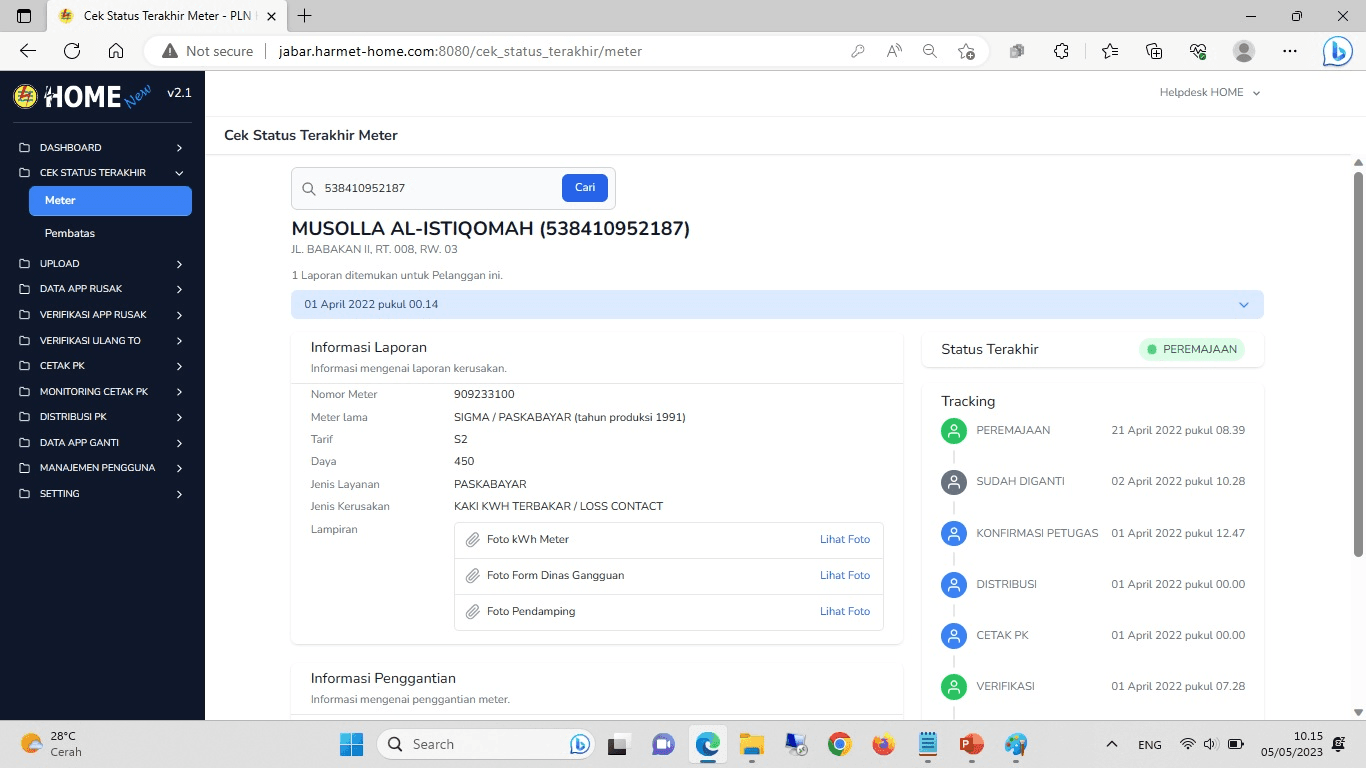Open Google Chrome from the taskbar
The height and width of the screenshot is (768, 1366).
[x=839, y=744]
